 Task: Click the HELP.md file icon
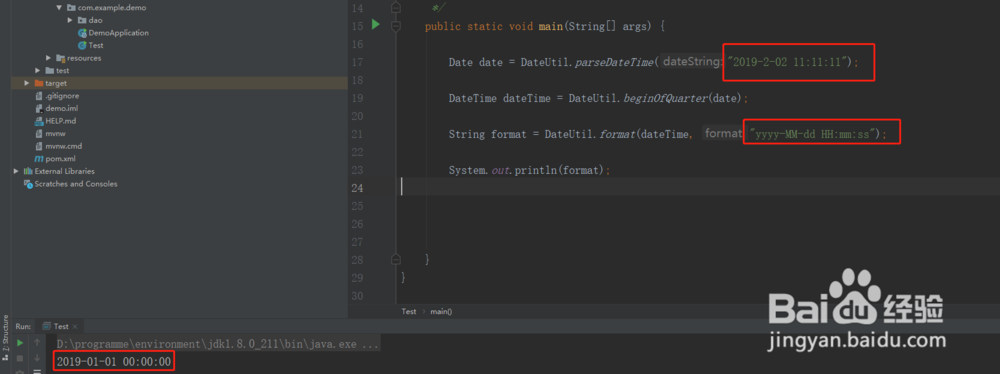(39, 121)
